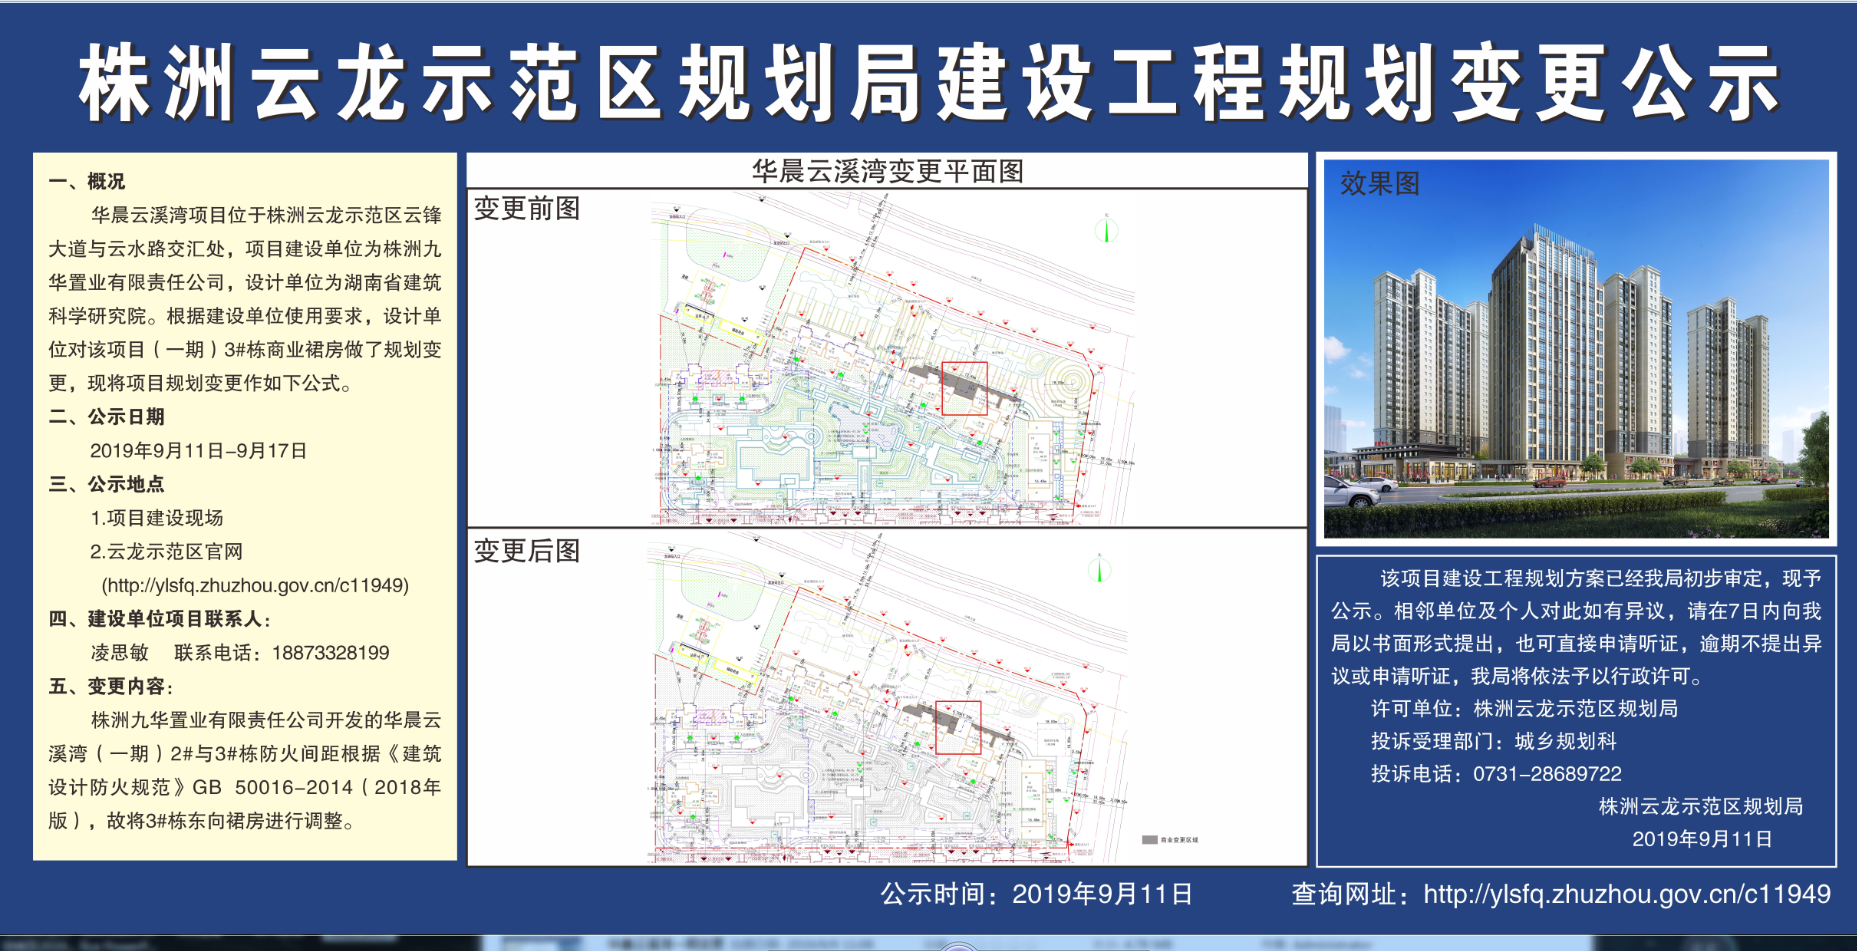Open the 云龙示范区官网 URL under 公示地点
Screen dimensions: 1857x951
(x=255, y=585)
